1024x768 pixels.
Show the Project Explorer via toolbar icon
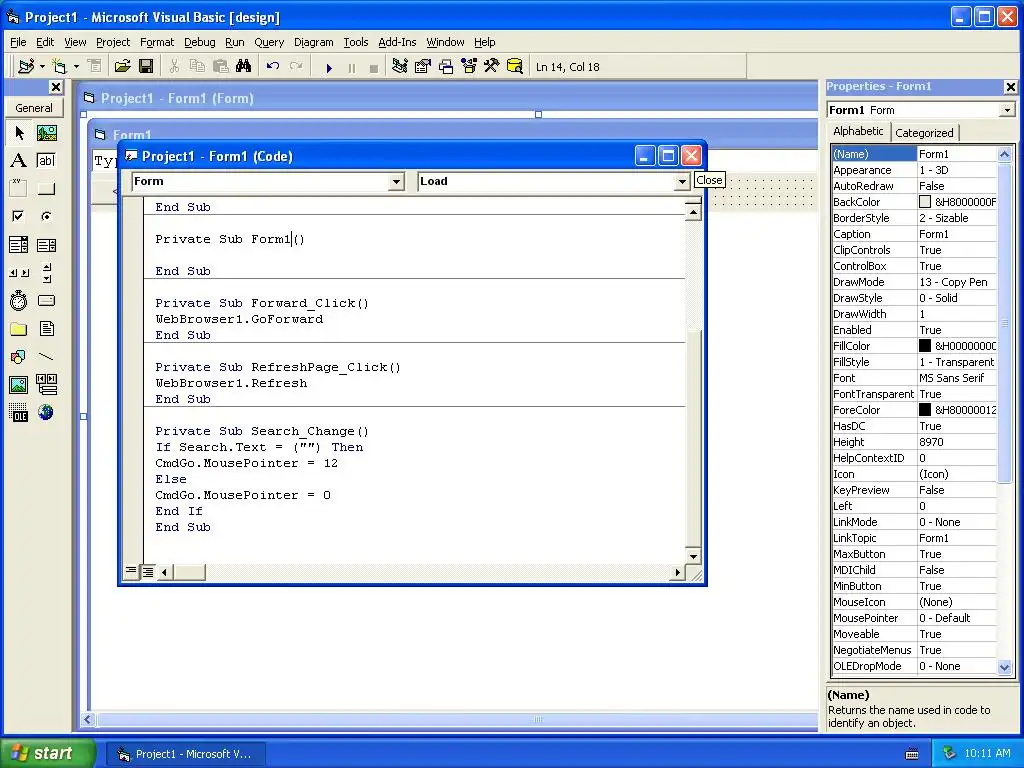[400, 67]
